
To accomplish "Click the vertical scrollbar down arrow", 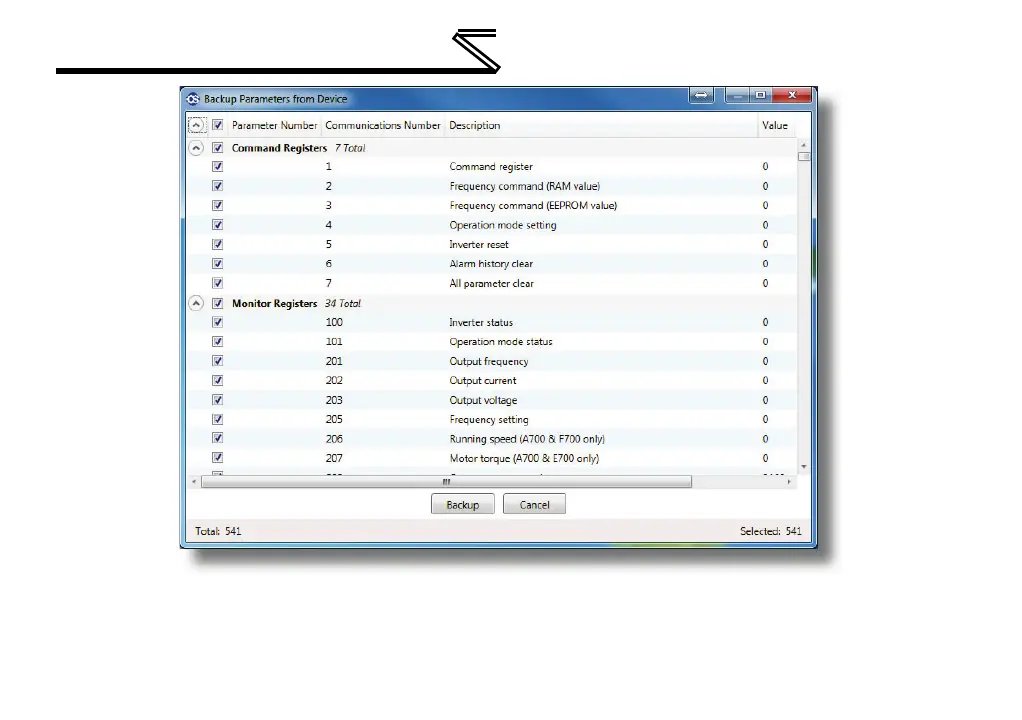I will point(803,467).
